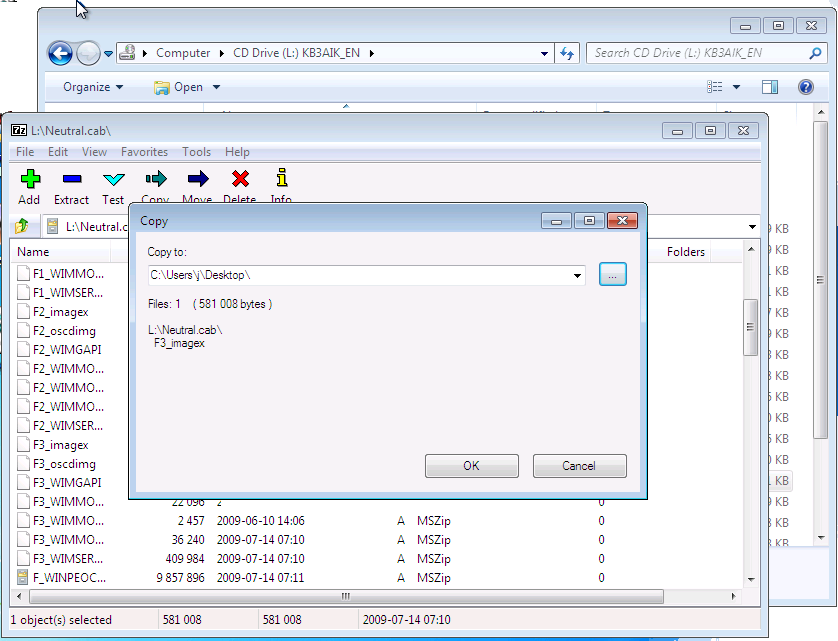The width and height of the screenshot is (838, 641).
Task: Open the Tools menu in 7-Zip
Action: point(196,152)
